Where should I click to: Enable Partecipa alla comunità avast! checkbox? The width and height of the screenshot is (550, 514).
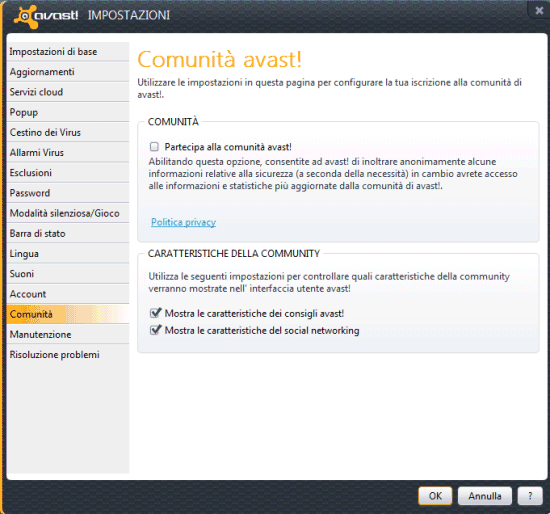tap(154, 147)
